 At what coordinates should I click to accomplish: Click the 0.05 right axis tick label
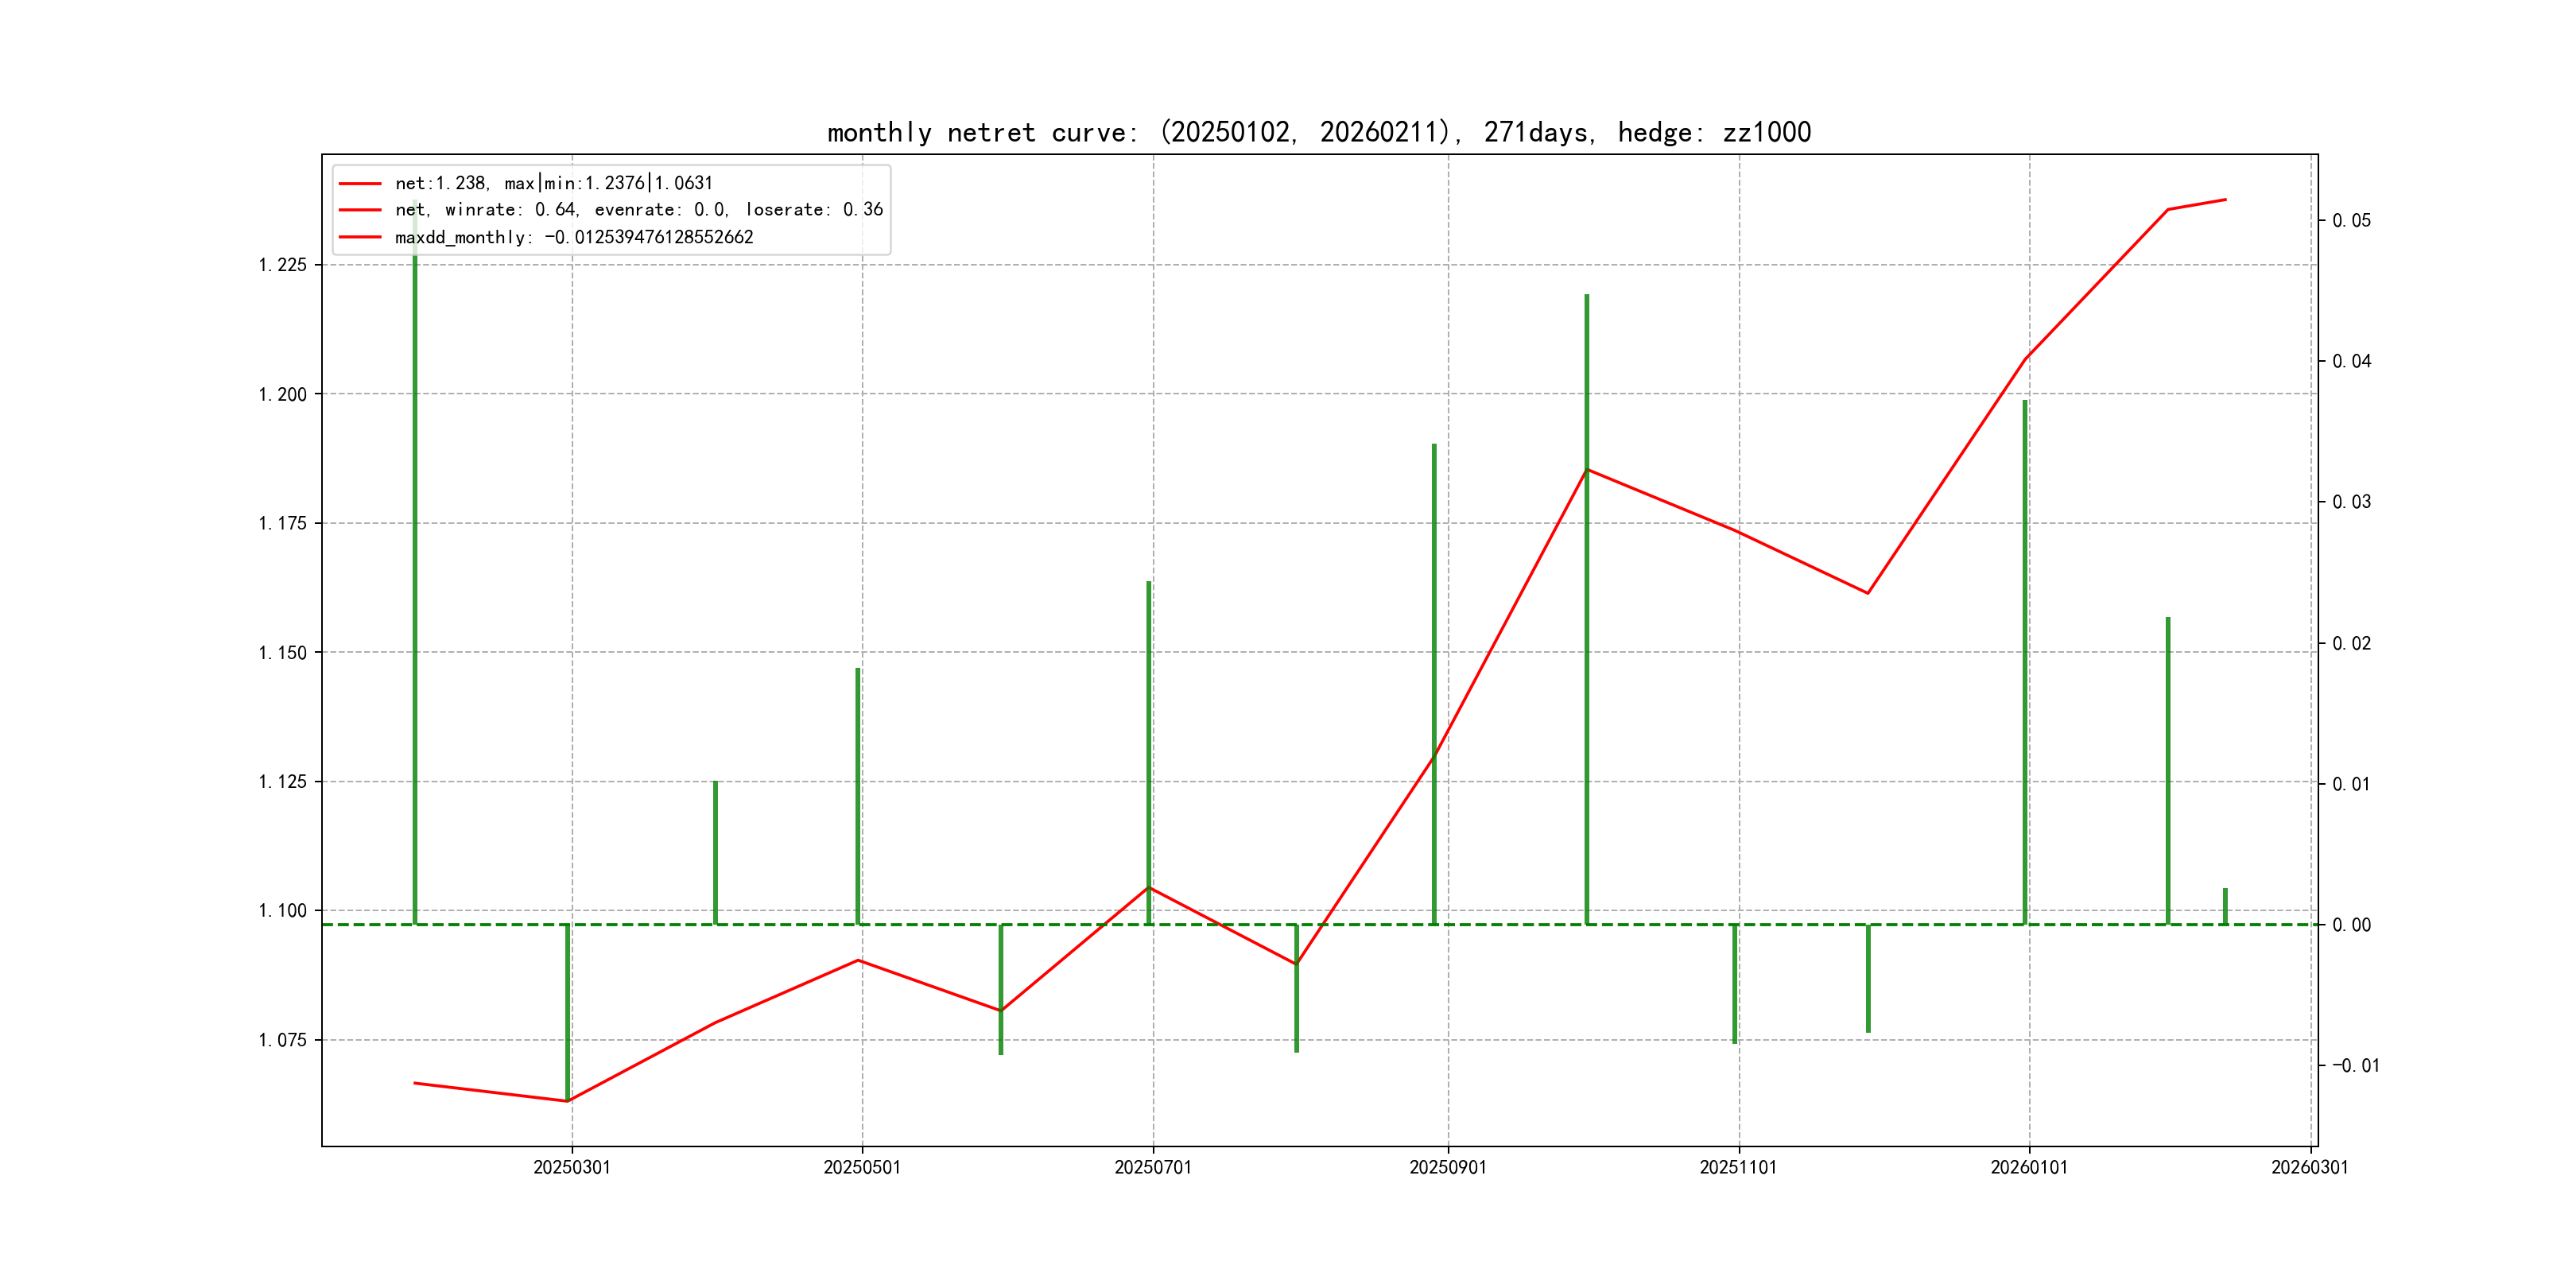tap(2351, 220)
